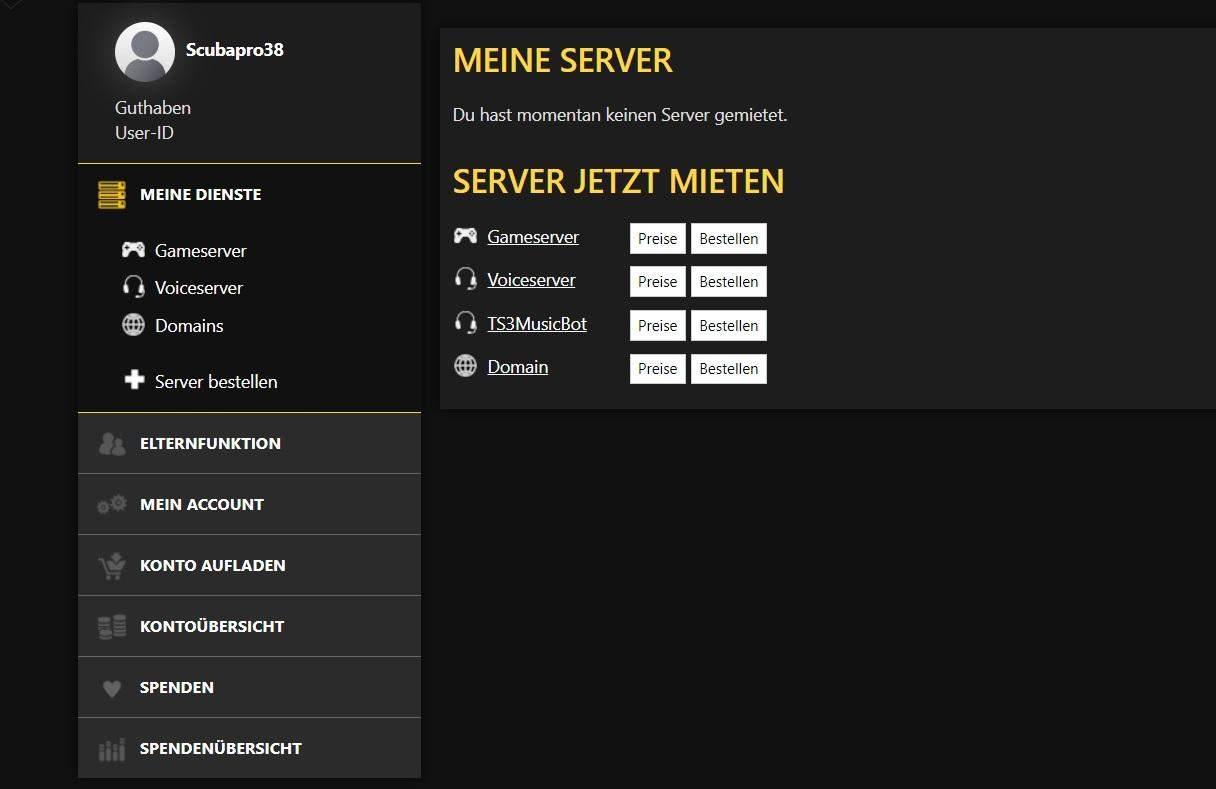The image size is (1216, 789).
Task: Click the plus icon for Server bestellen
Action: (134, 381)
